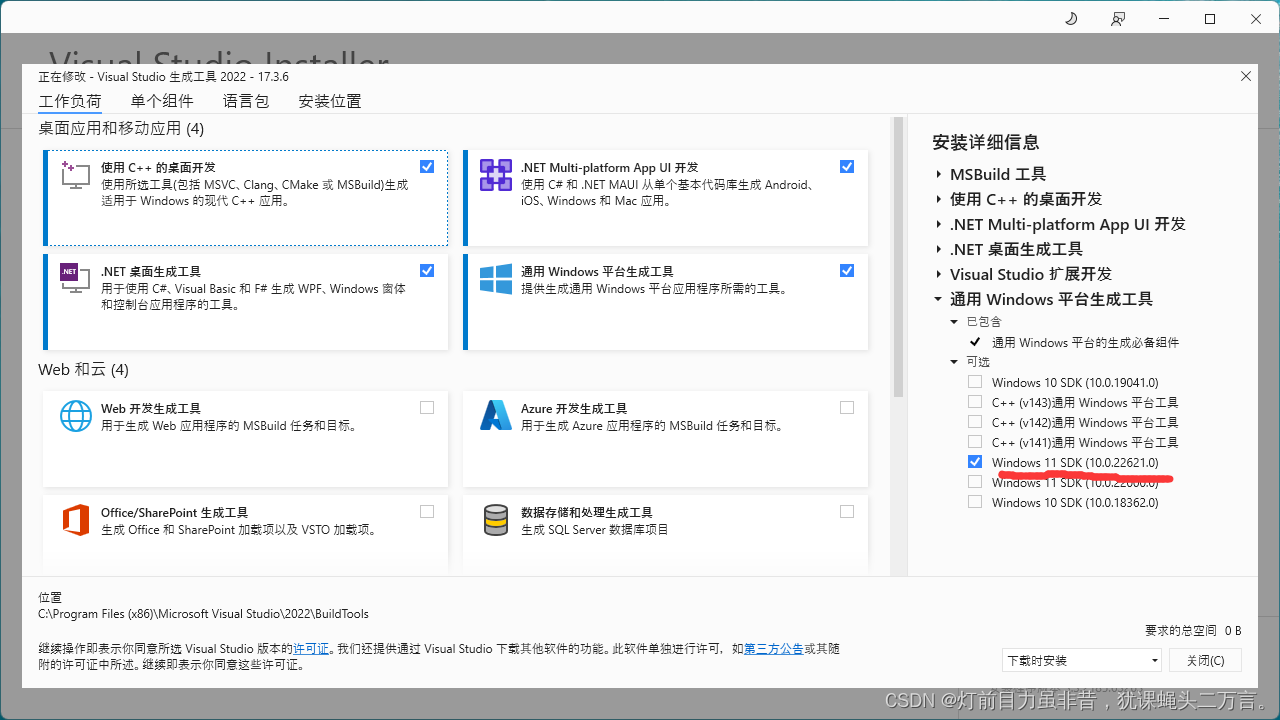
Task: Click the Azure build tools icon
Action: (496, 415)
